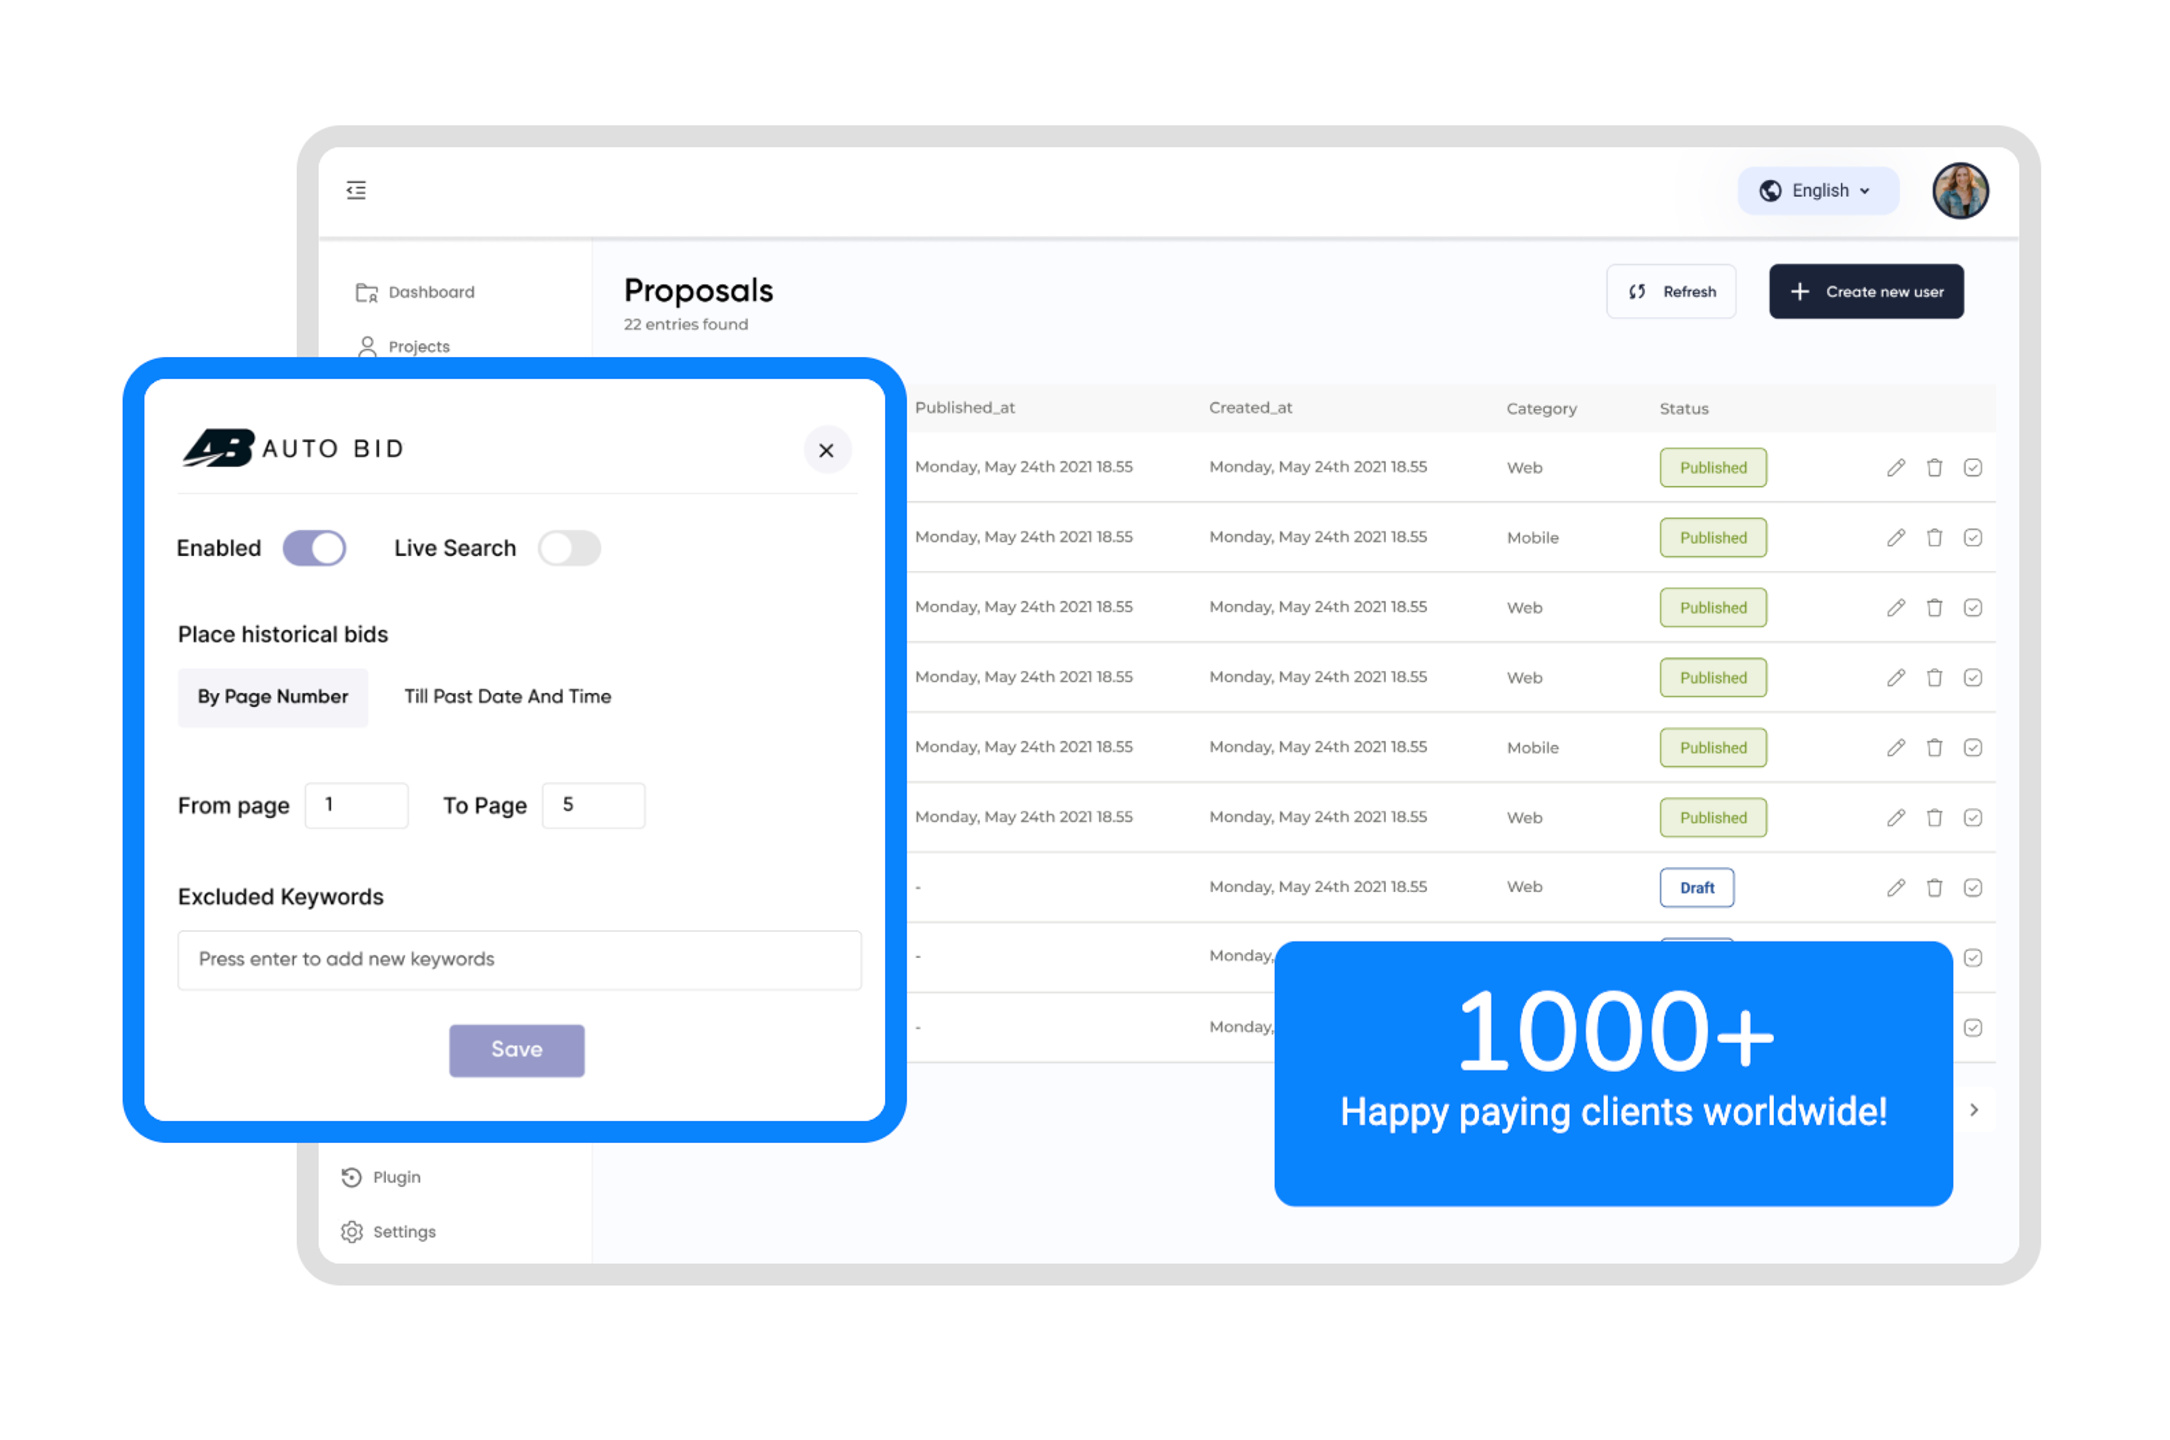
Task: Check the second Mobile-category proposal's check icon
Action: click(x=1973, y=748)
